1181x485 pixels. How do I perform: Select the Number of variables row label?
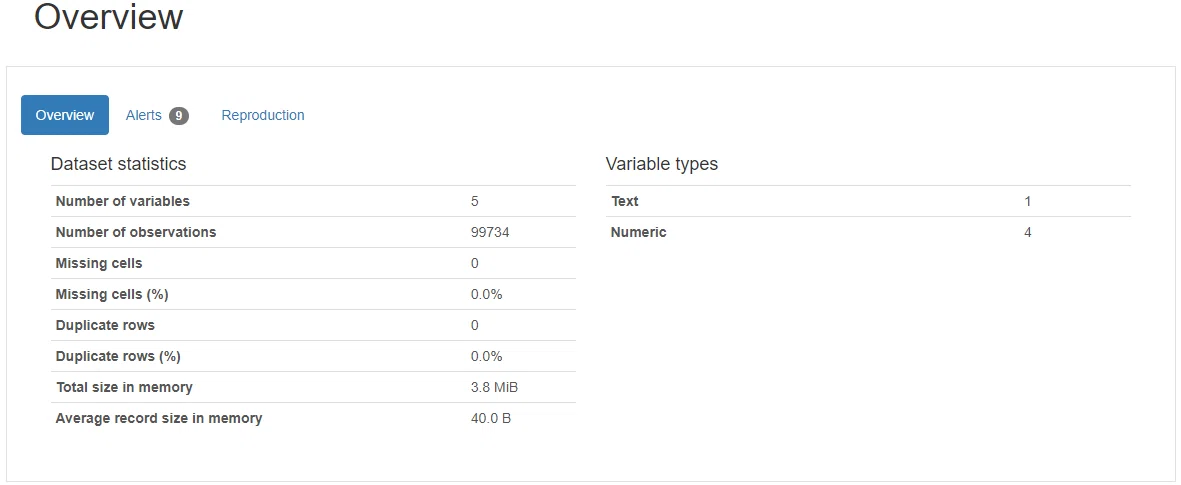[x=123, y=201]
